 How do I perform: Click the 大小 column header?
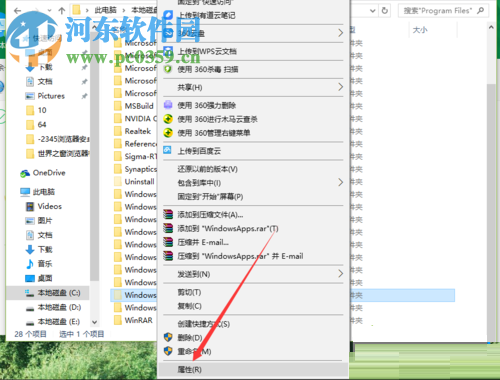420,30
